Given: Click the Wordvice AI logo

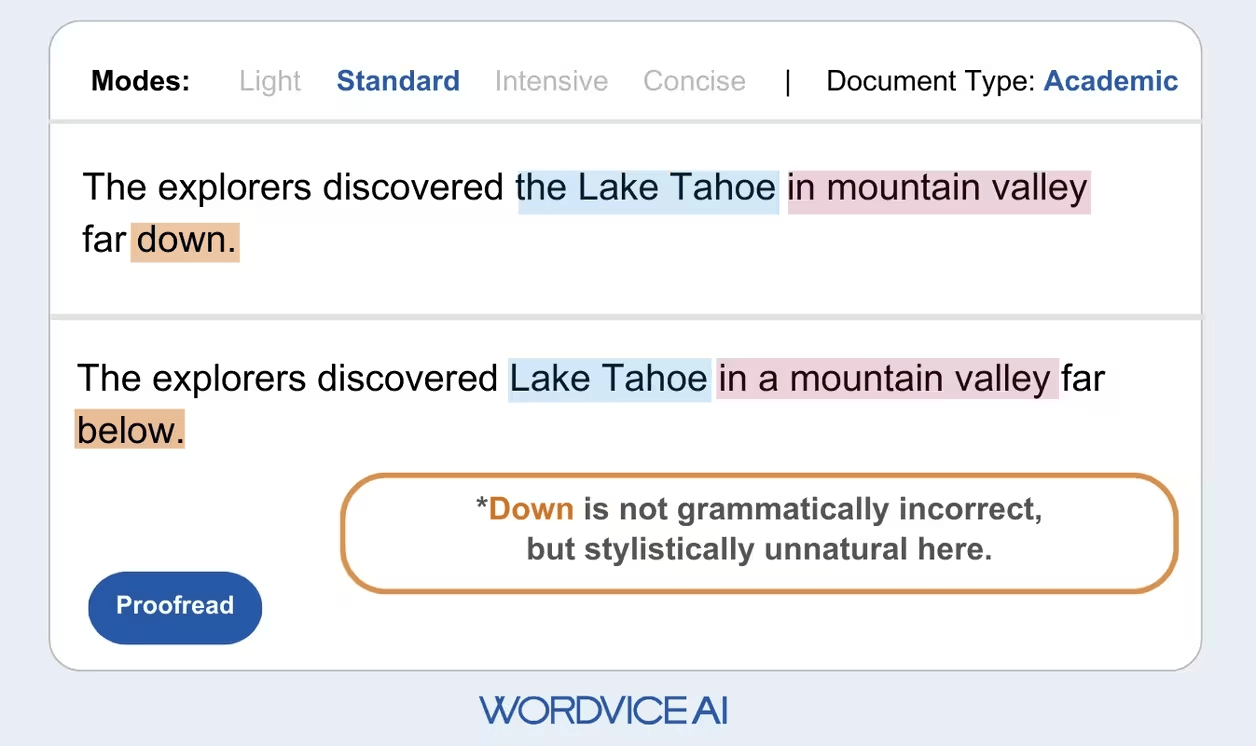Looking at the screenshot, I should tap(604, 710).
